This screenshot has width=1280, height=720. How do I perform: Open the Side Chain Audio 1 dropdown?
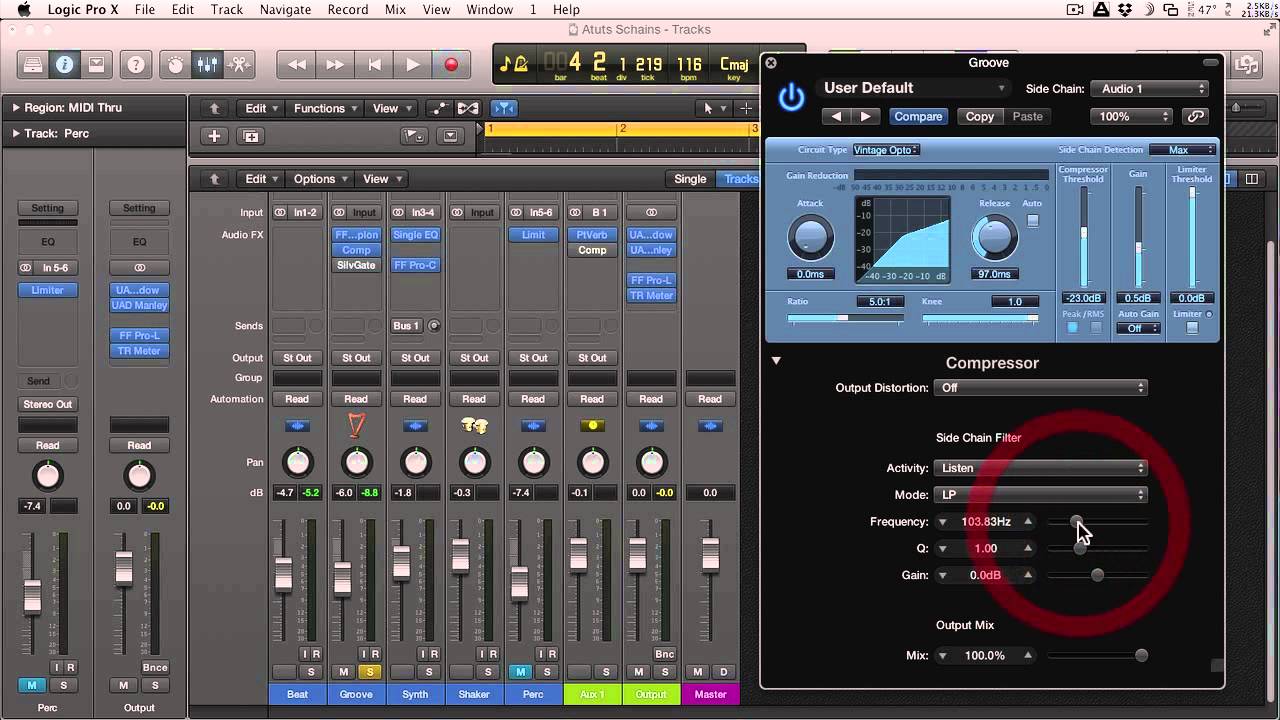pos(1150,89)
